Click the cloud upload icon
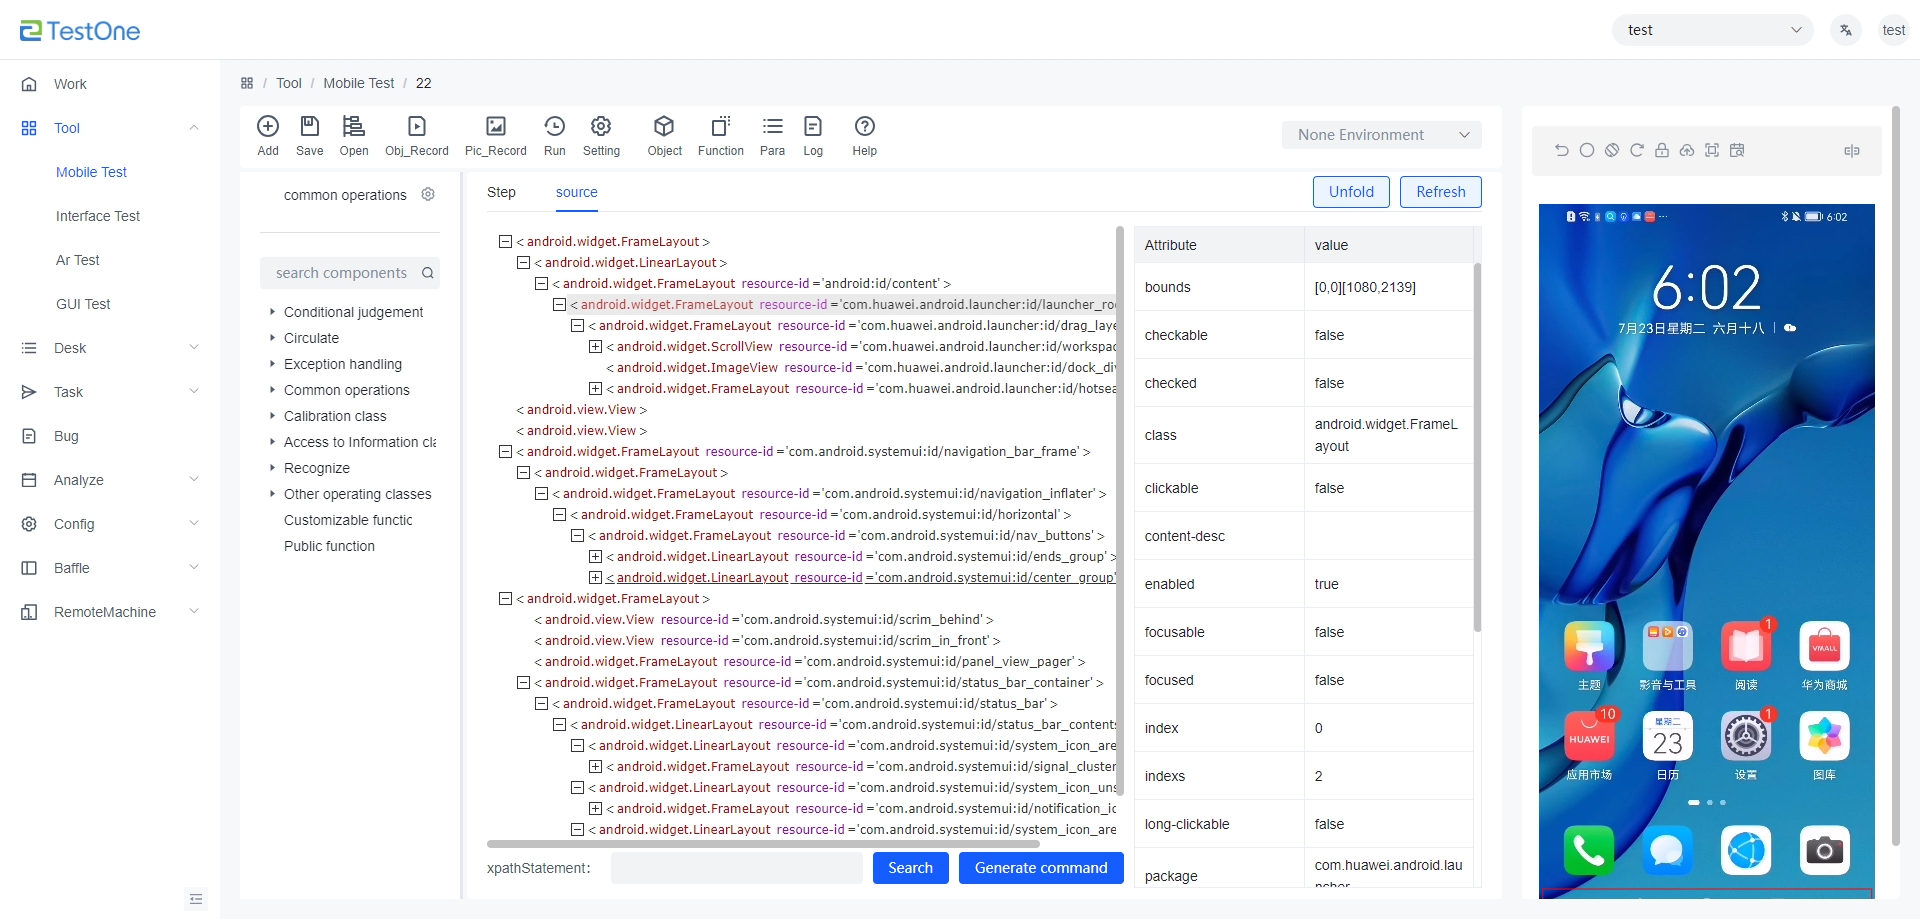The width and height of the screenshot is (1920, 919). pos(1687,150)
